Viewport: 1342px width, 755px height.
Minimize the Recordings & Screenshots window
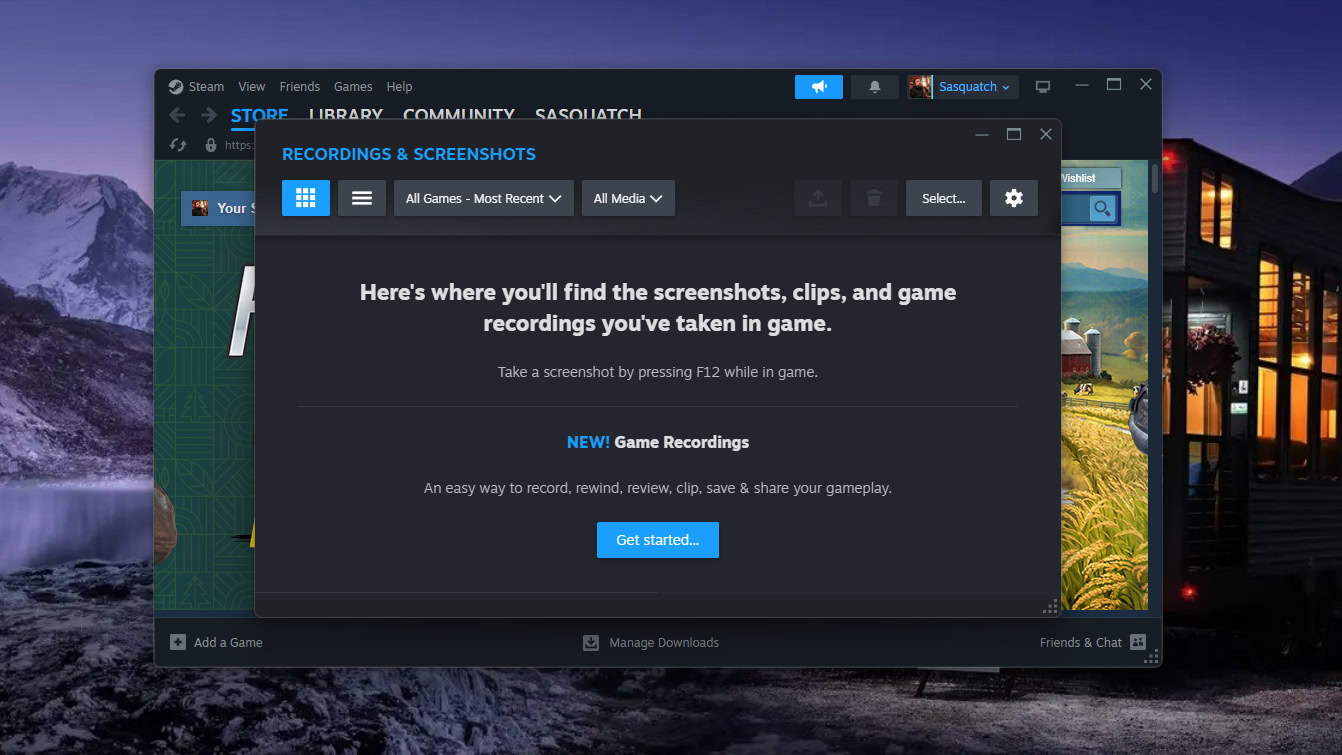pos(982,134)
